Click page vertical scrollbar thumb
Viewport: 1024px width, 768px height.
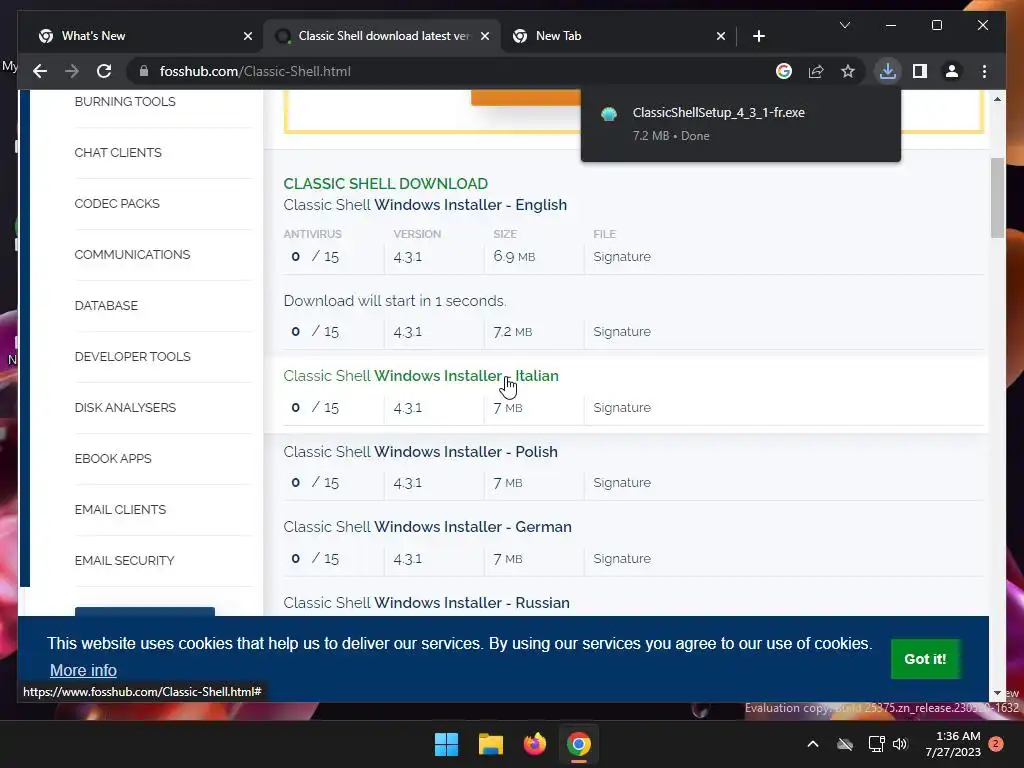pyautogui.click(x=997, y=198)
